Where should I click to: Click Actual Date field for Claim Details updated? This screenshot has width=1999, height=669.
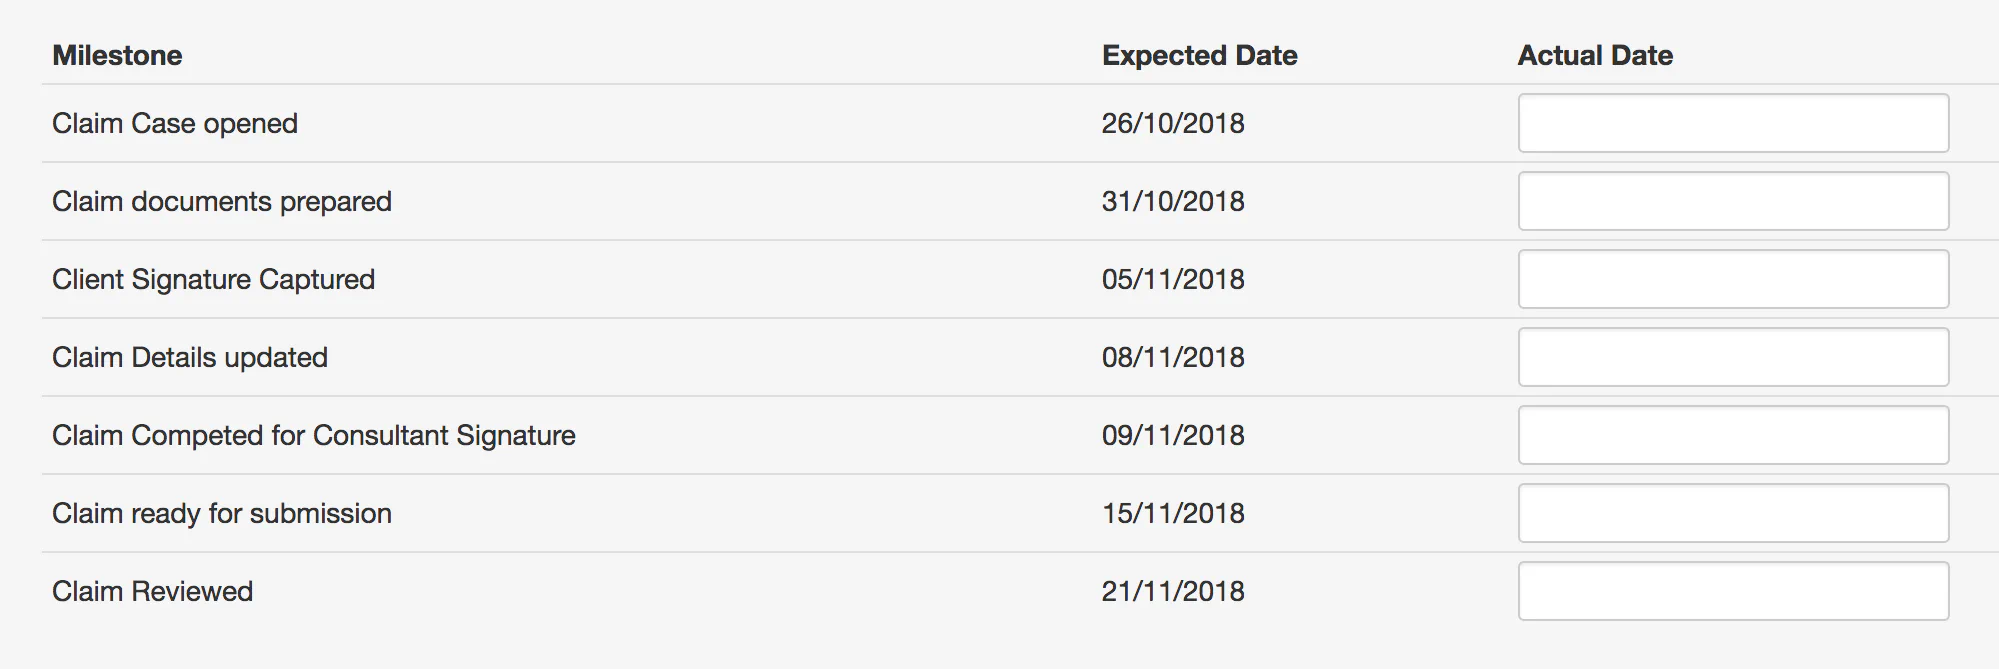point(1733,357)
